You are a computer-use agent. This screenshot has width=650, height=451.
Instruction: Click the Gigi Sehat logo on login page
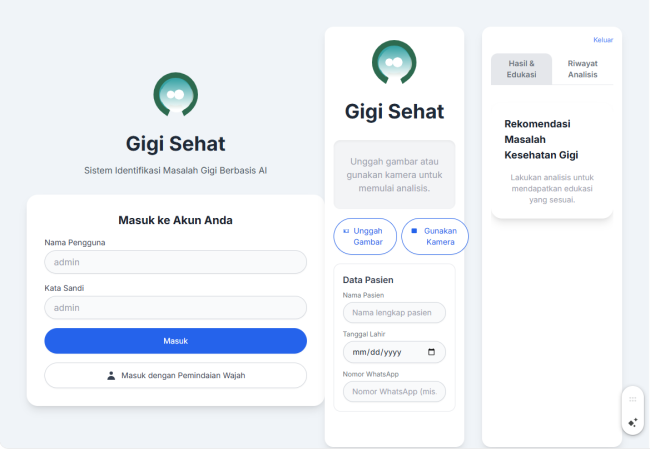tap(175, 95)
